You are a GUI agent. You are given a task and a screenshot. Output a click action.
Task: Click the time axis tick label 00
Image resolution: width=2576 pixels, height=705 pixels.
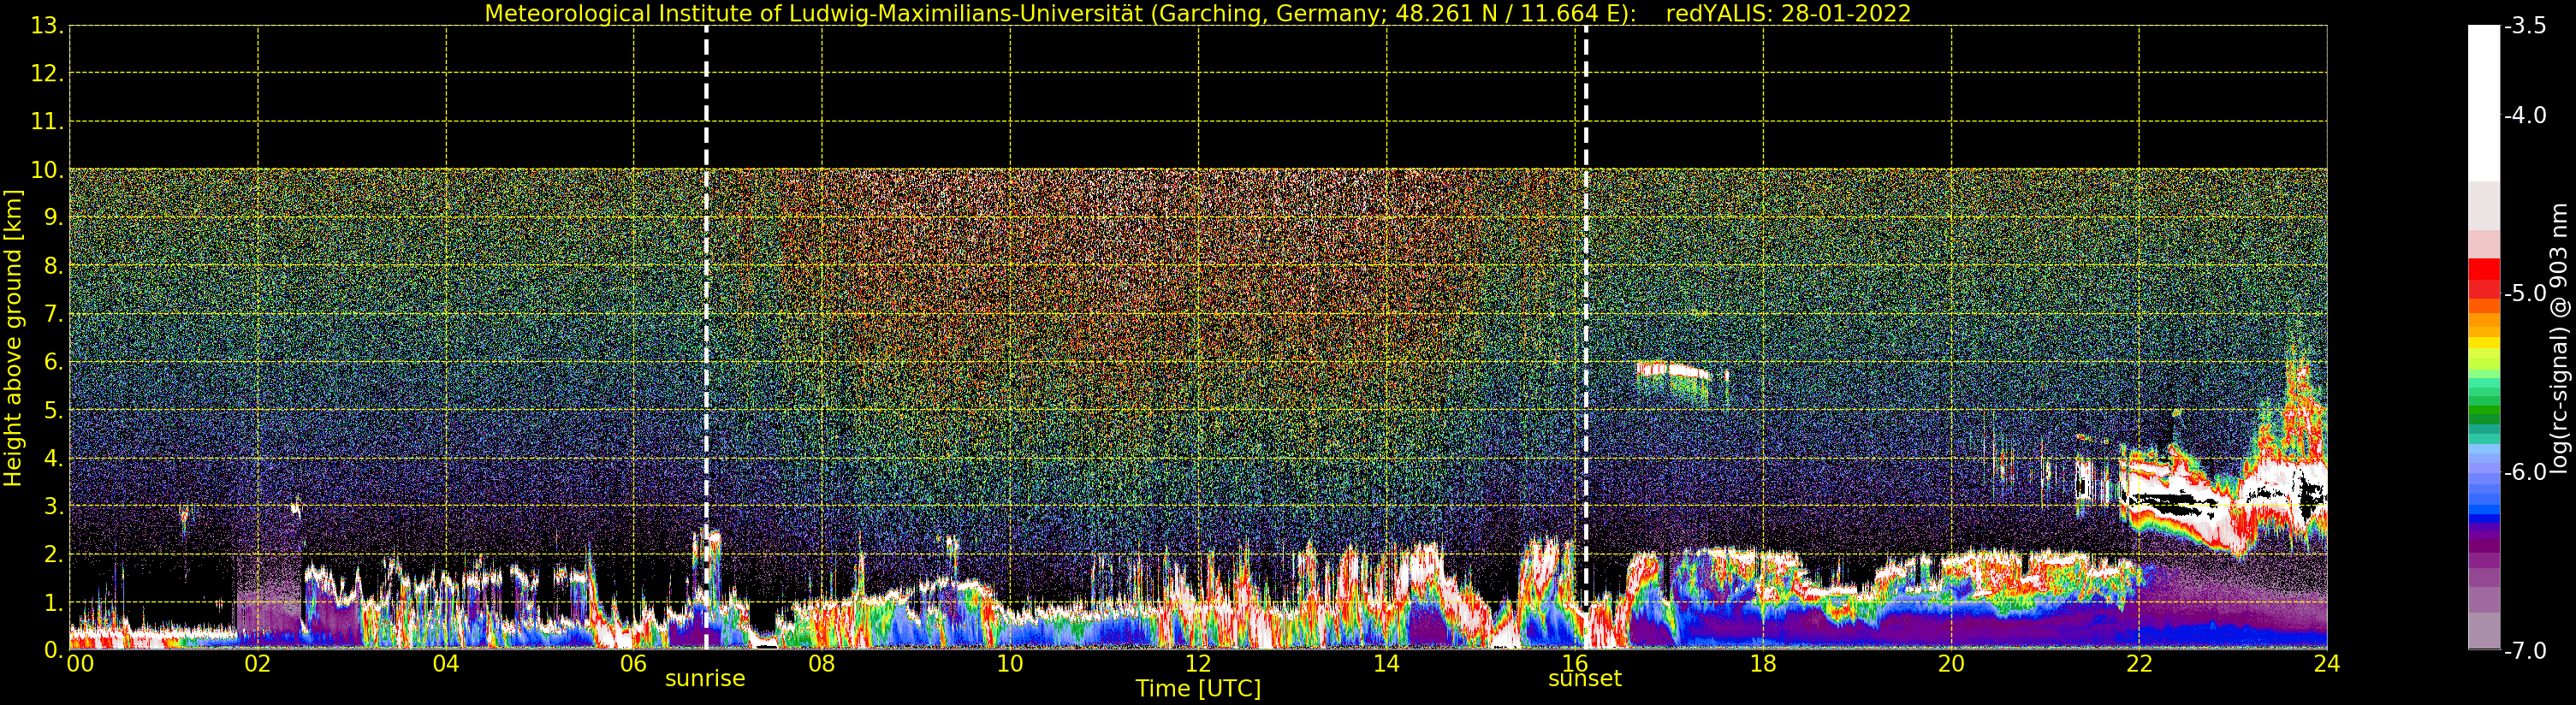point(80,663)
